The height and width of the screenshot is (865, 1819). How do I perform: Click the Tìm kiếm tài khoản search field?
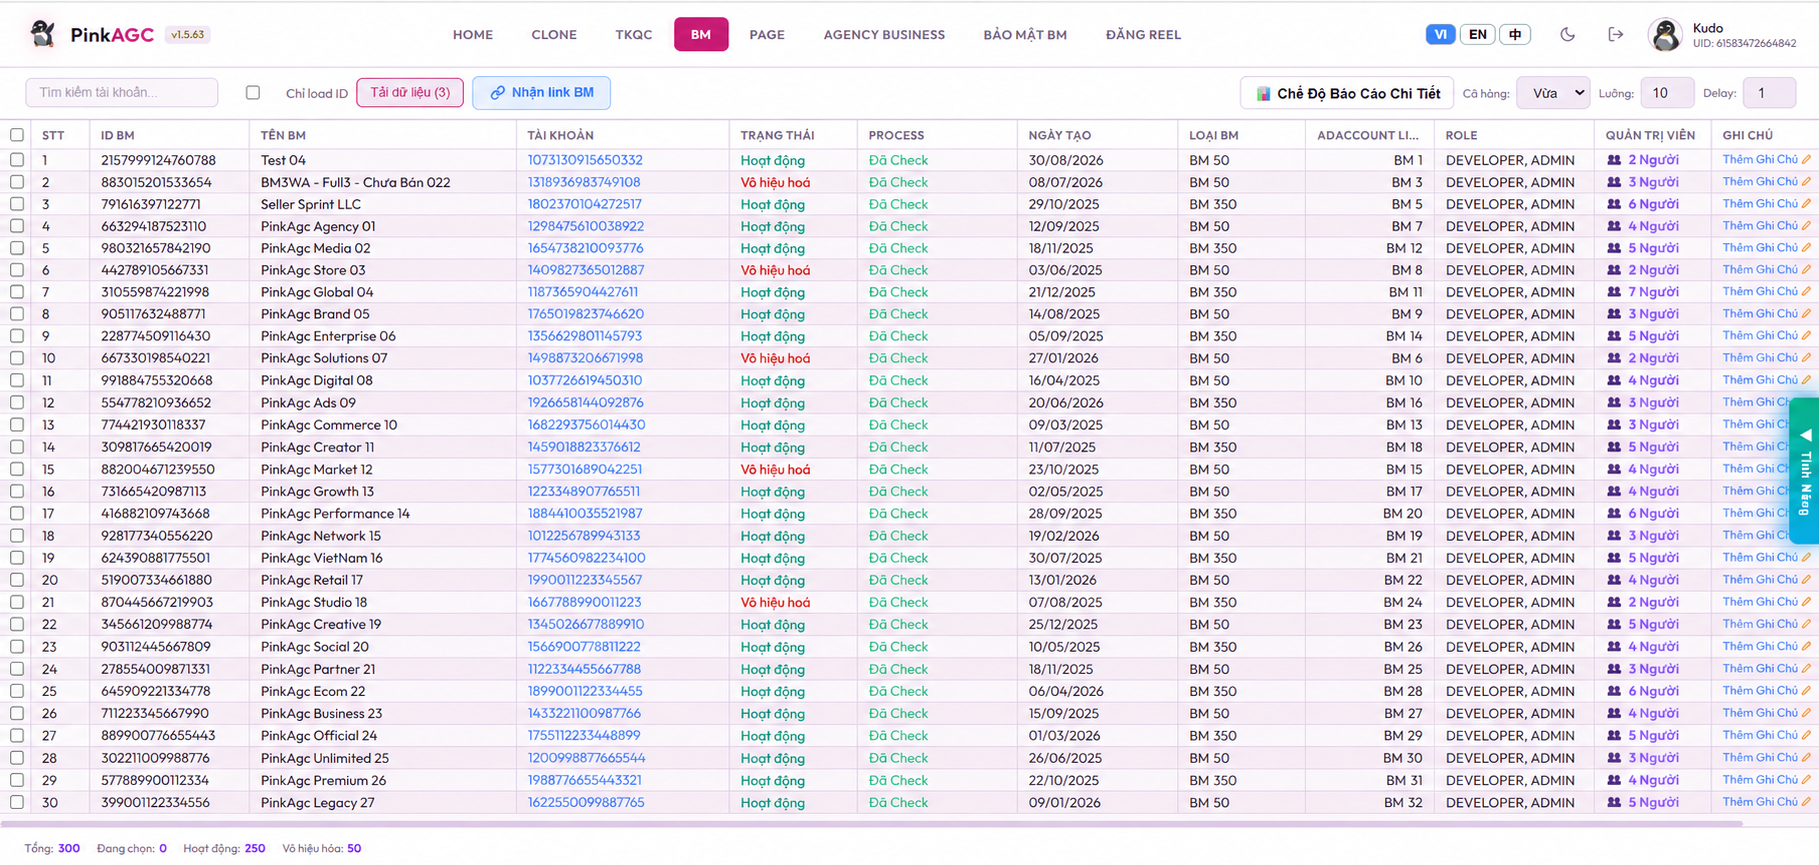click(x=121, y=92)
